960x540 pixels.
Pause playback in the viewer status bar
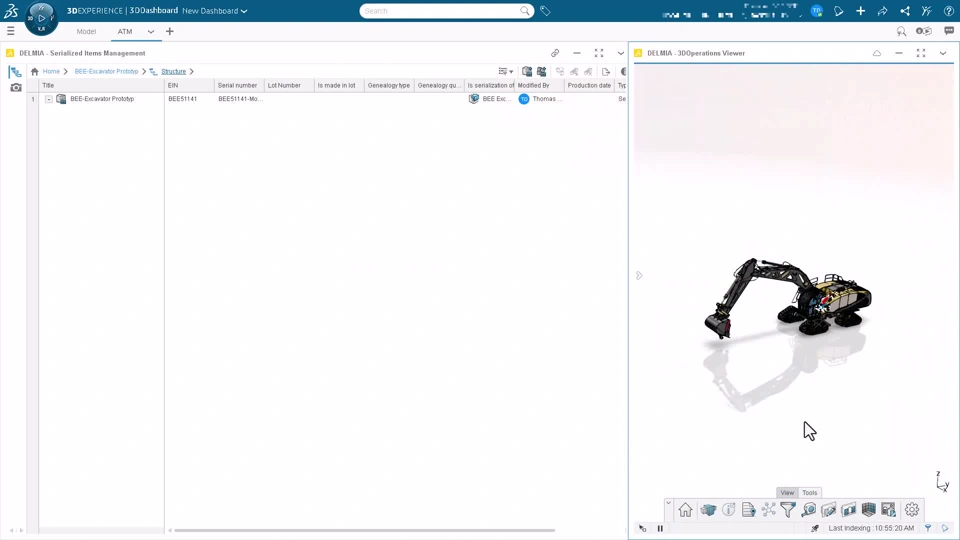[x=660, y=528]
